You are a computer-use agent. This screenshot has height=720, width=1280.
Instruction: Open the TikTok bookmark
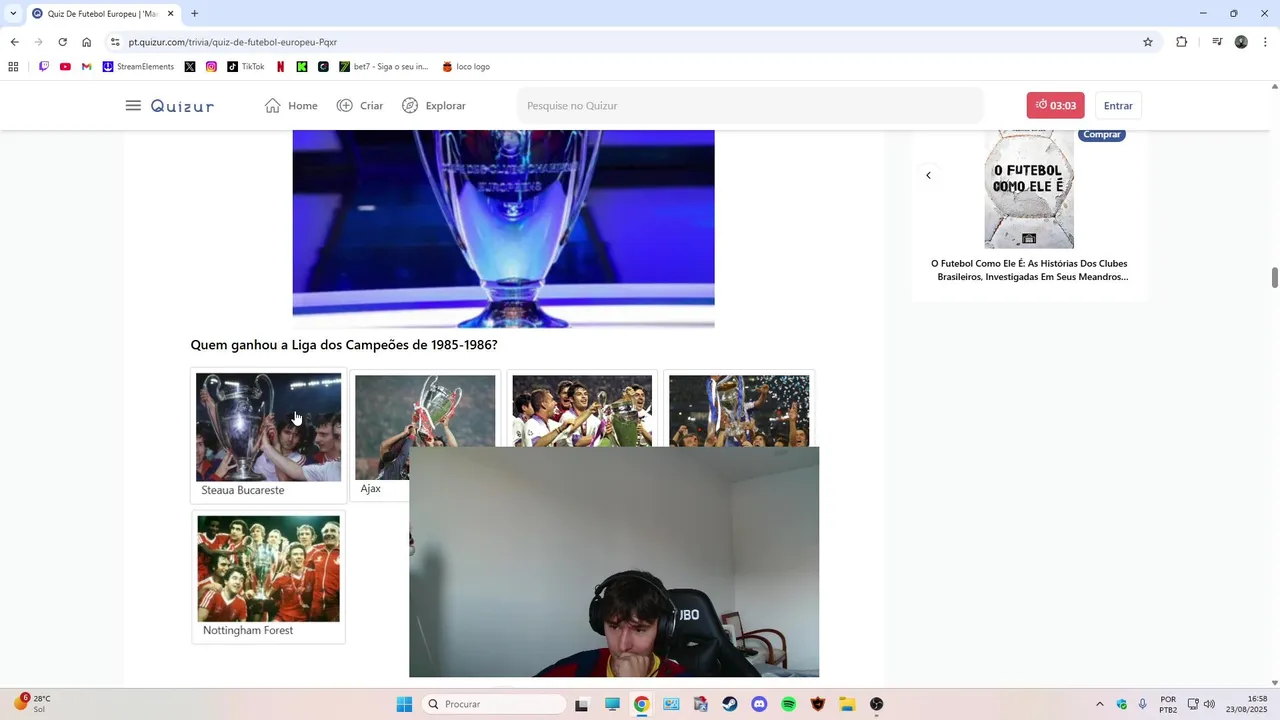246,67
